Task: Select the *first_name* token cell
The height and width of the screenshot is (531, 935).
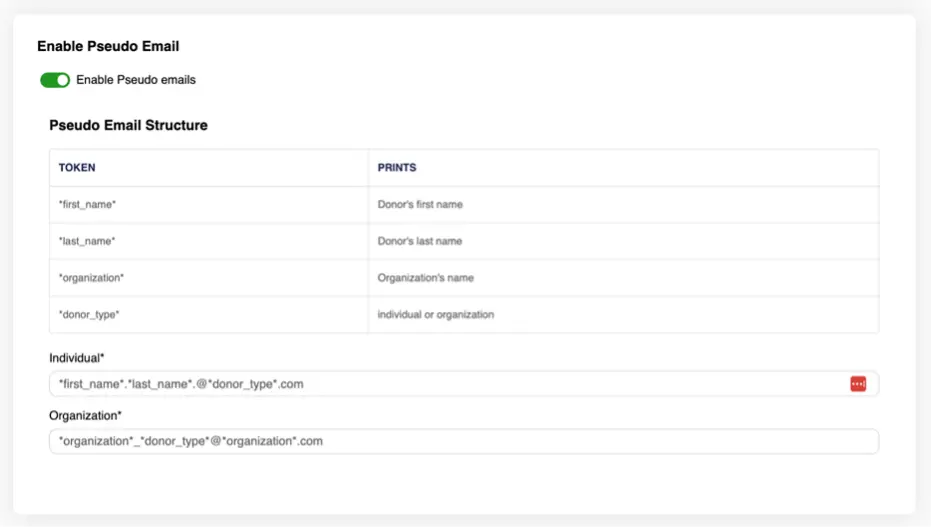Action: (88, 205)
